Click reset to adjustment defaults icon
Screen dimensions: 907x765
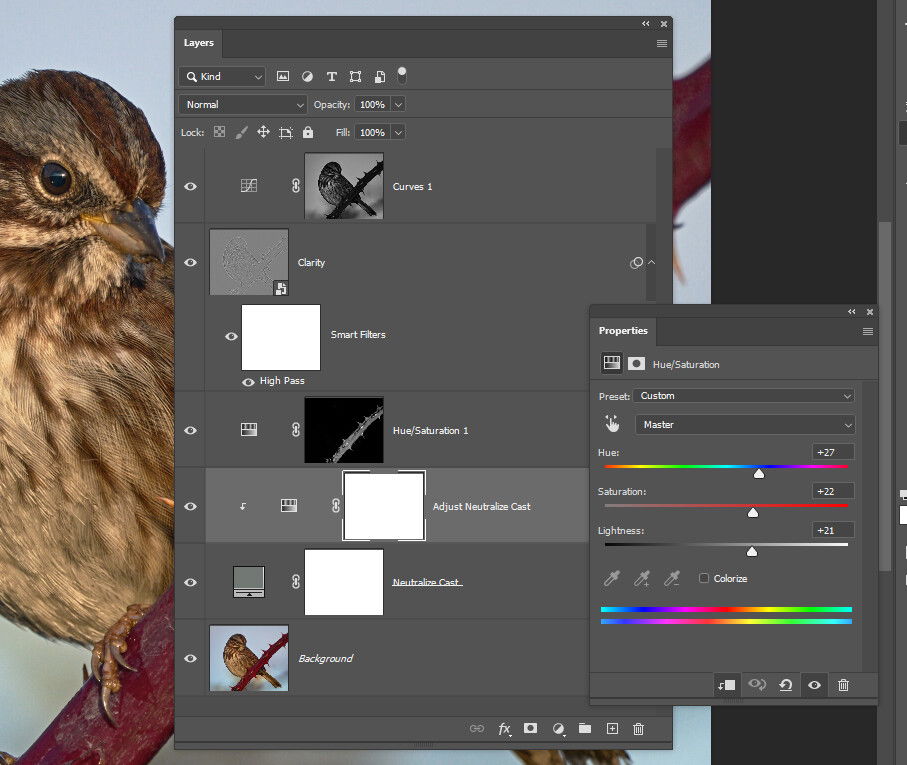tap(786, 685)
